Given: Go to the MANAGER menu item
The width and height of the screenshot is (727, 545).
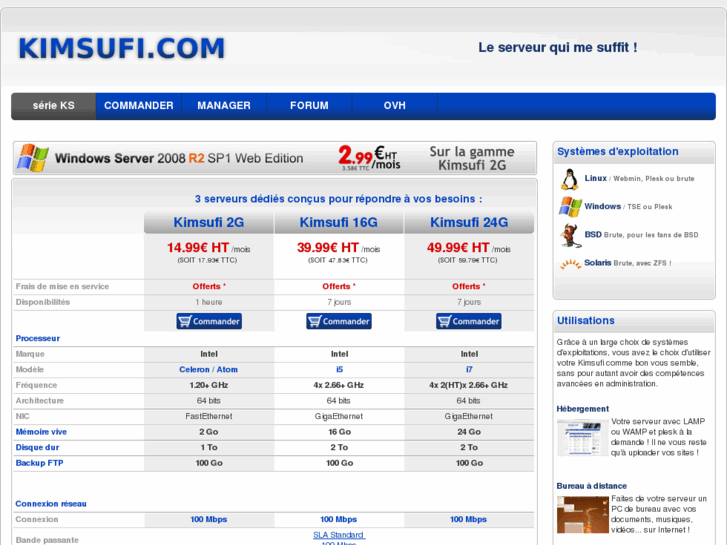Looking at the screenshot, I should (224, 106).
